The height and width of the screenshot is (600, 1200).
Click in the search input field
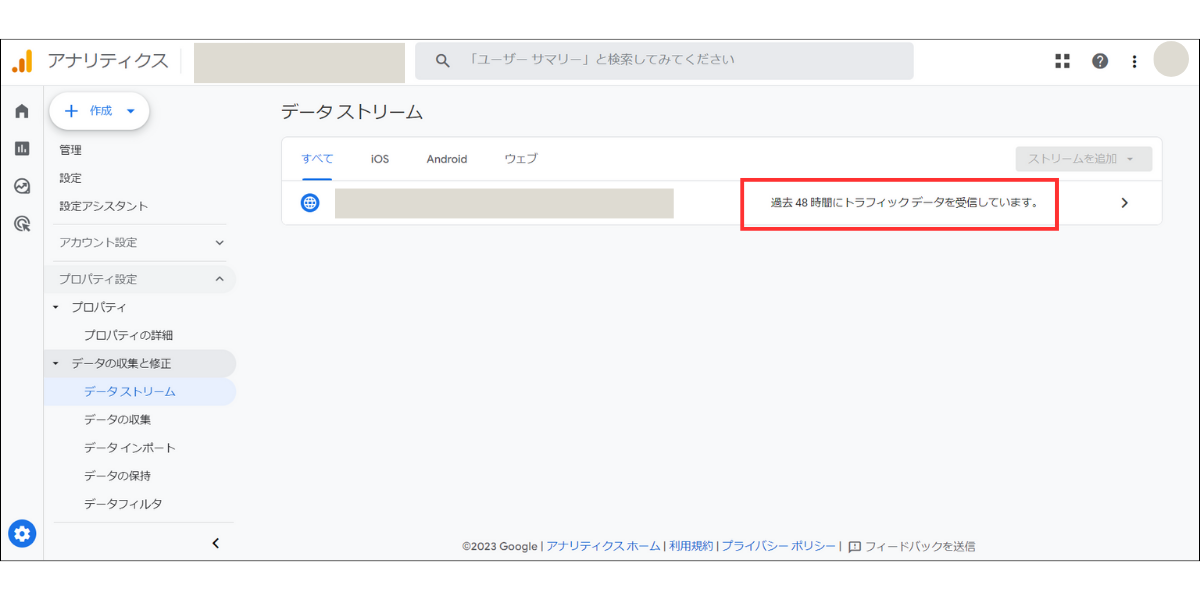pos(664,61)
